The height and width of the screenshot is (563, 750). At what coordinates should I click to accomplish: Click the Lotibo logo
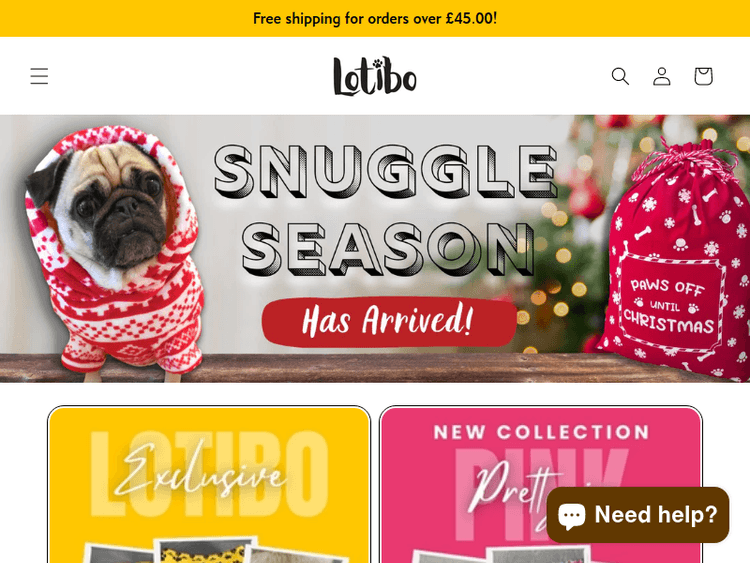[x=375, y=76]
